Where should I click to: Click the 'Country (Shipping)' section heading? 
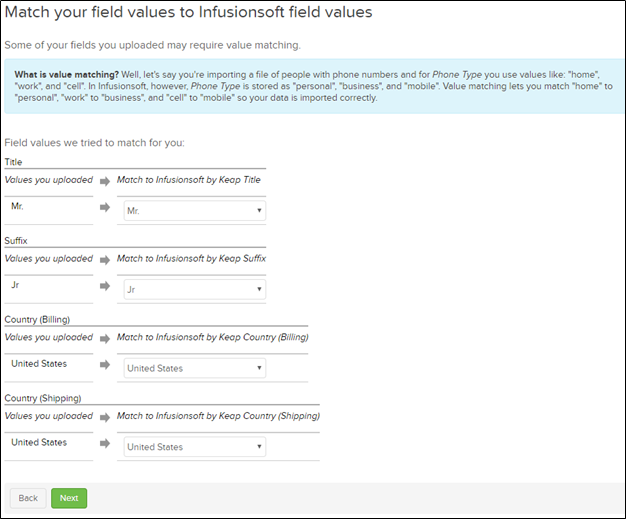tap(43, 398)
